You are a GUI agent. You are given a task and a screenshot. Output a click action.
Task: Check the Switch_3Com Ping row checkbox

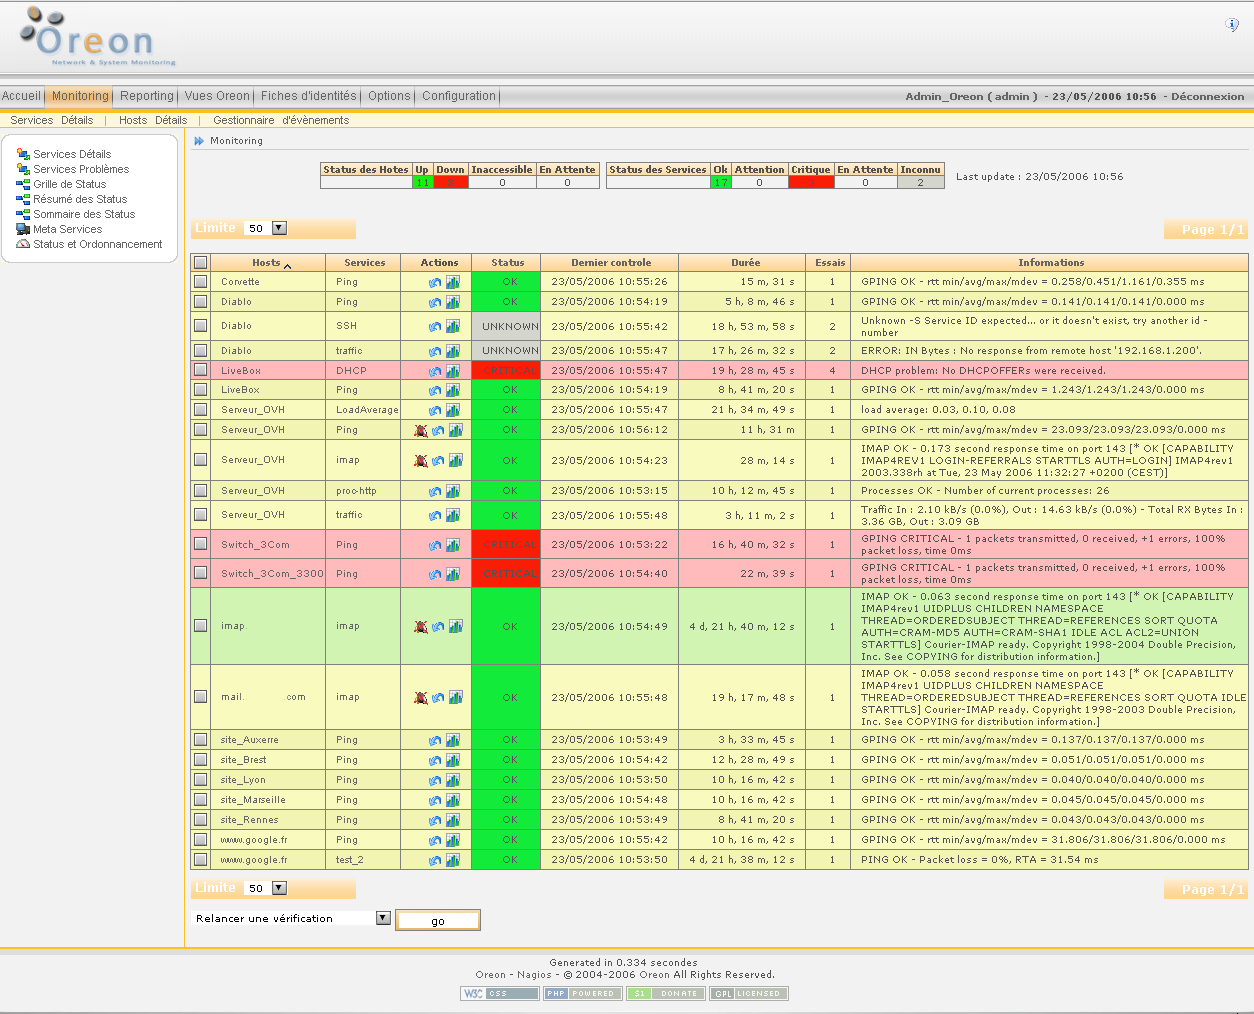tap(201, 544)
